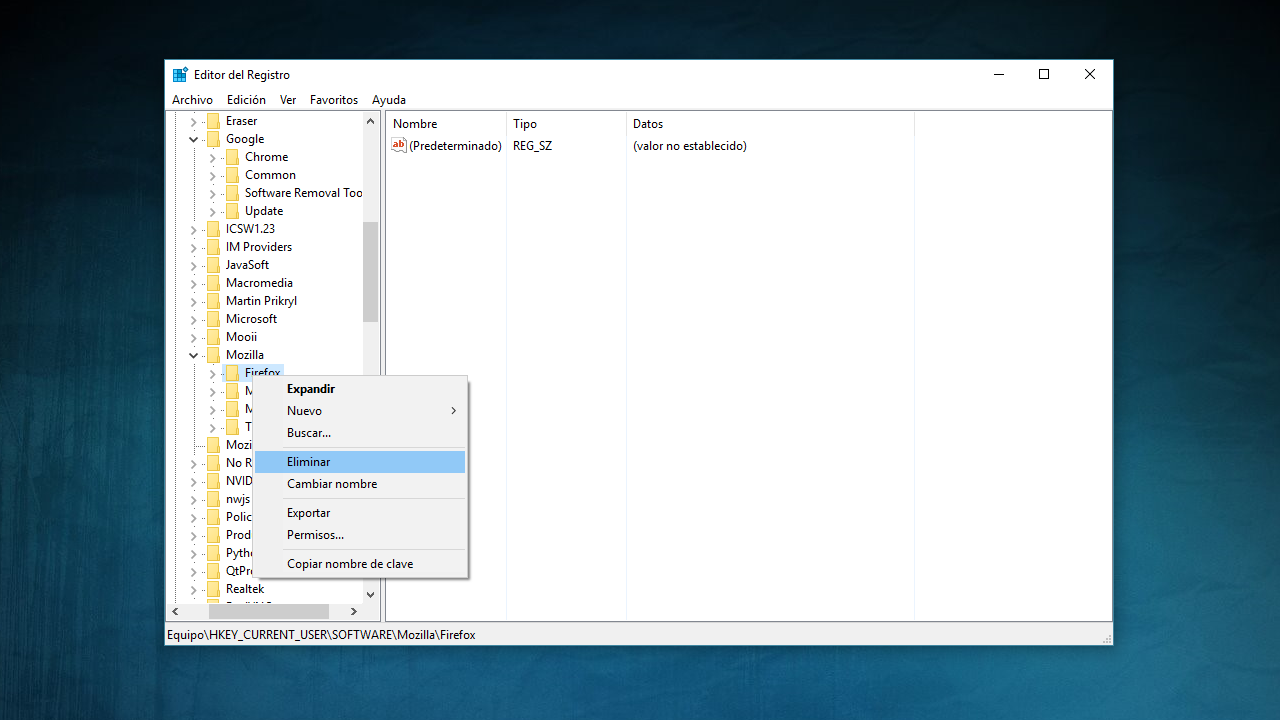Click Copiar nombre de clave
Viewport: 1280px width, 720px height.
point(350,564)
